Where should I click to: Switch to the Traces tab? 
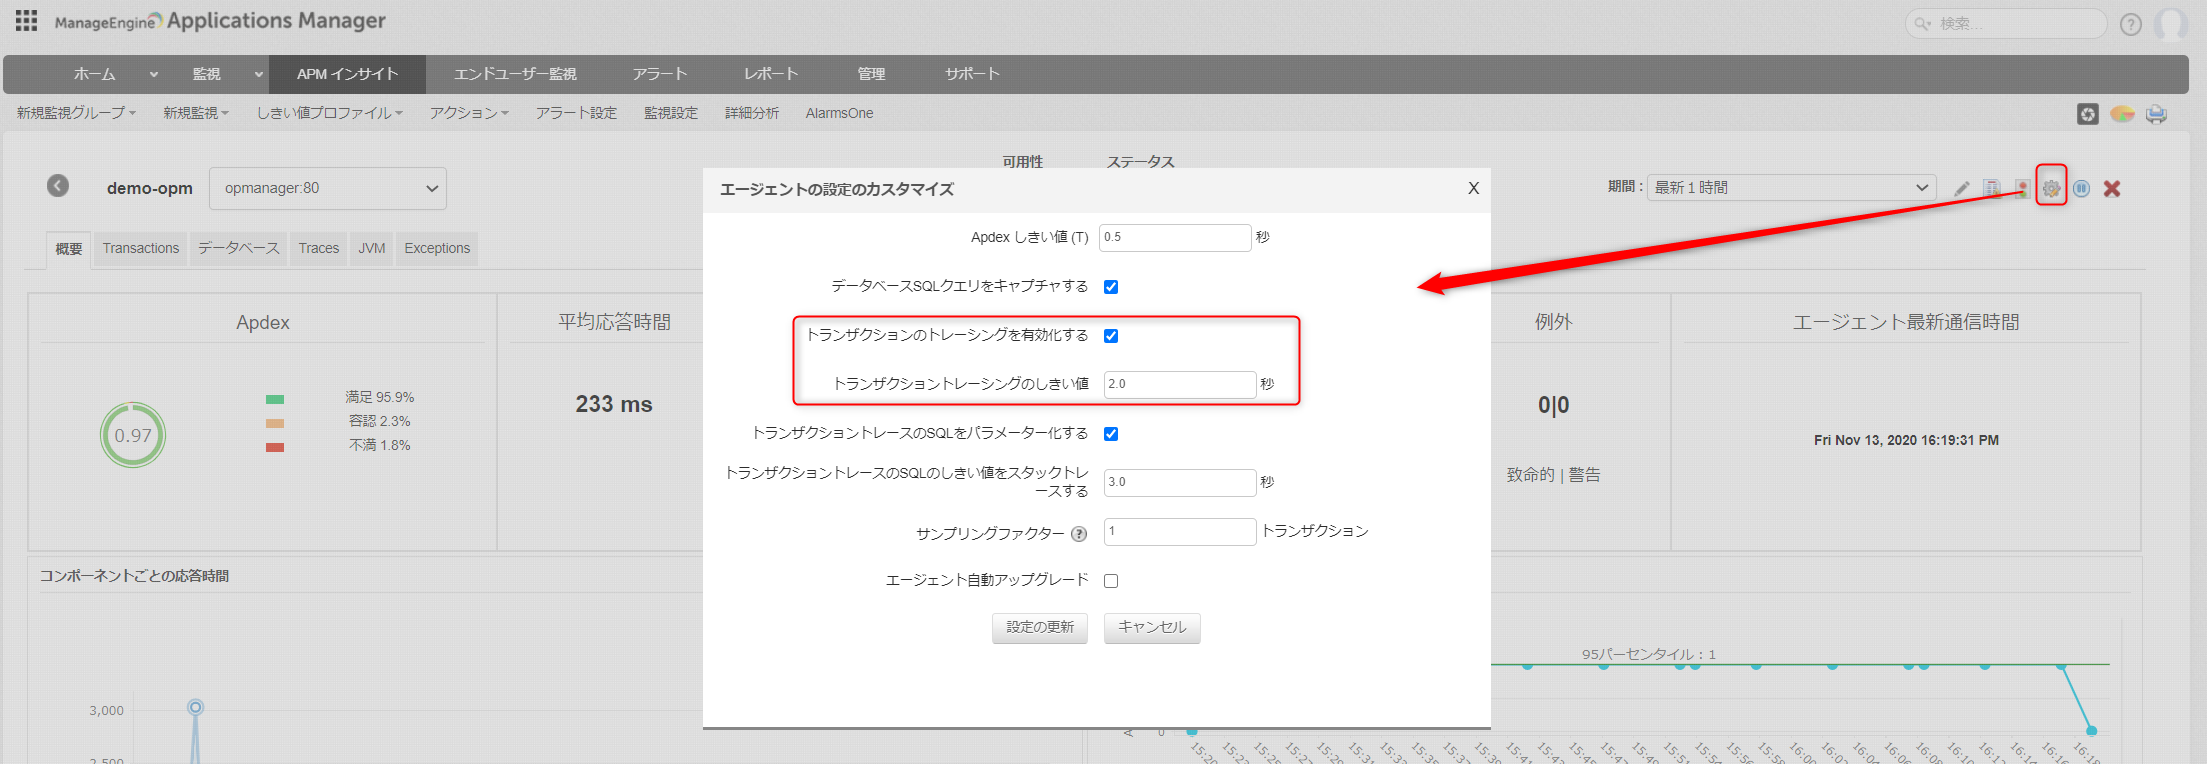pos(319,248)
